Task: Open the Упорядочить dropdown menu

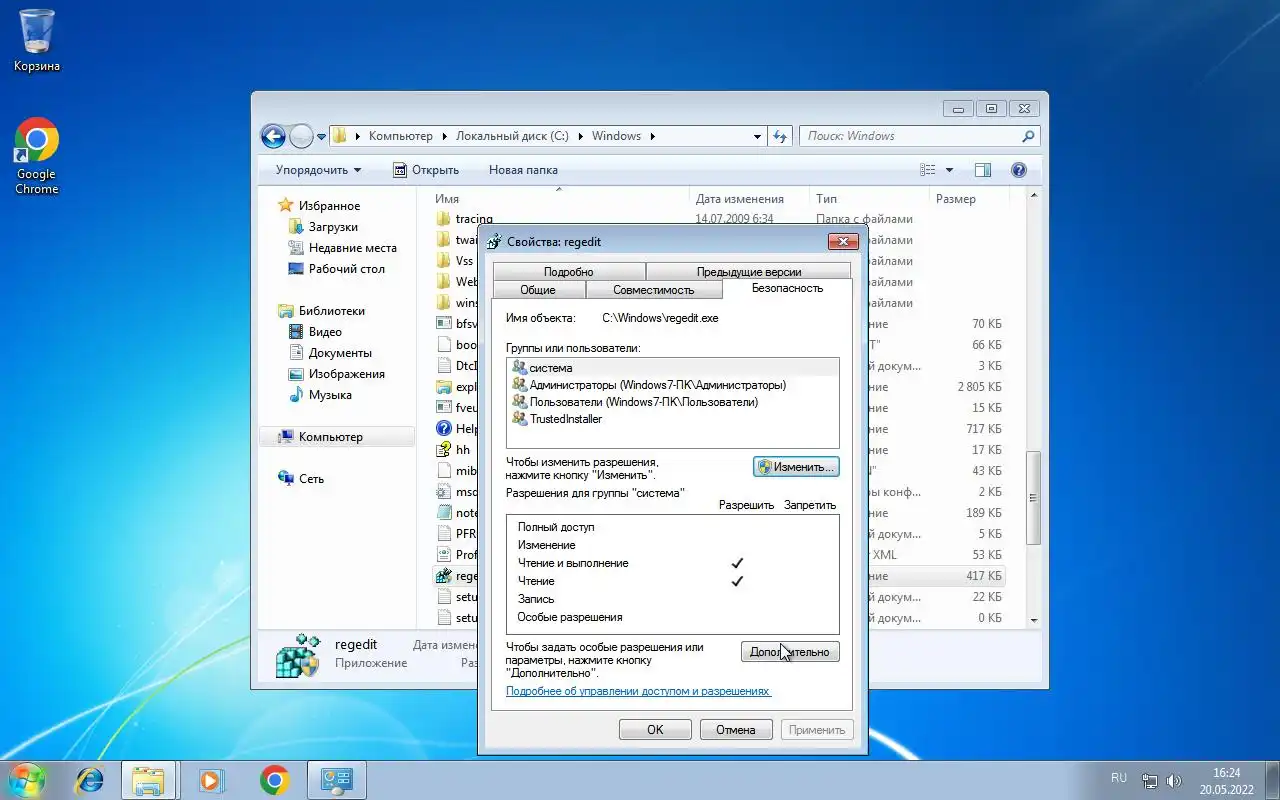Action: 318,170
